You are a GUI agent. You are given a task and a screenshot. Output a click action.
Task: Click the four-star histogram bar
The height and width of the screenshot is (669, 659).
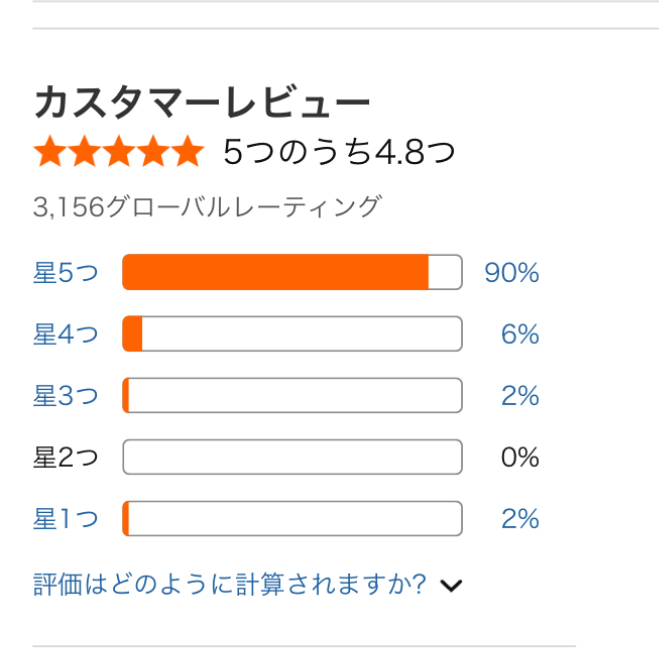coord(292,334)
